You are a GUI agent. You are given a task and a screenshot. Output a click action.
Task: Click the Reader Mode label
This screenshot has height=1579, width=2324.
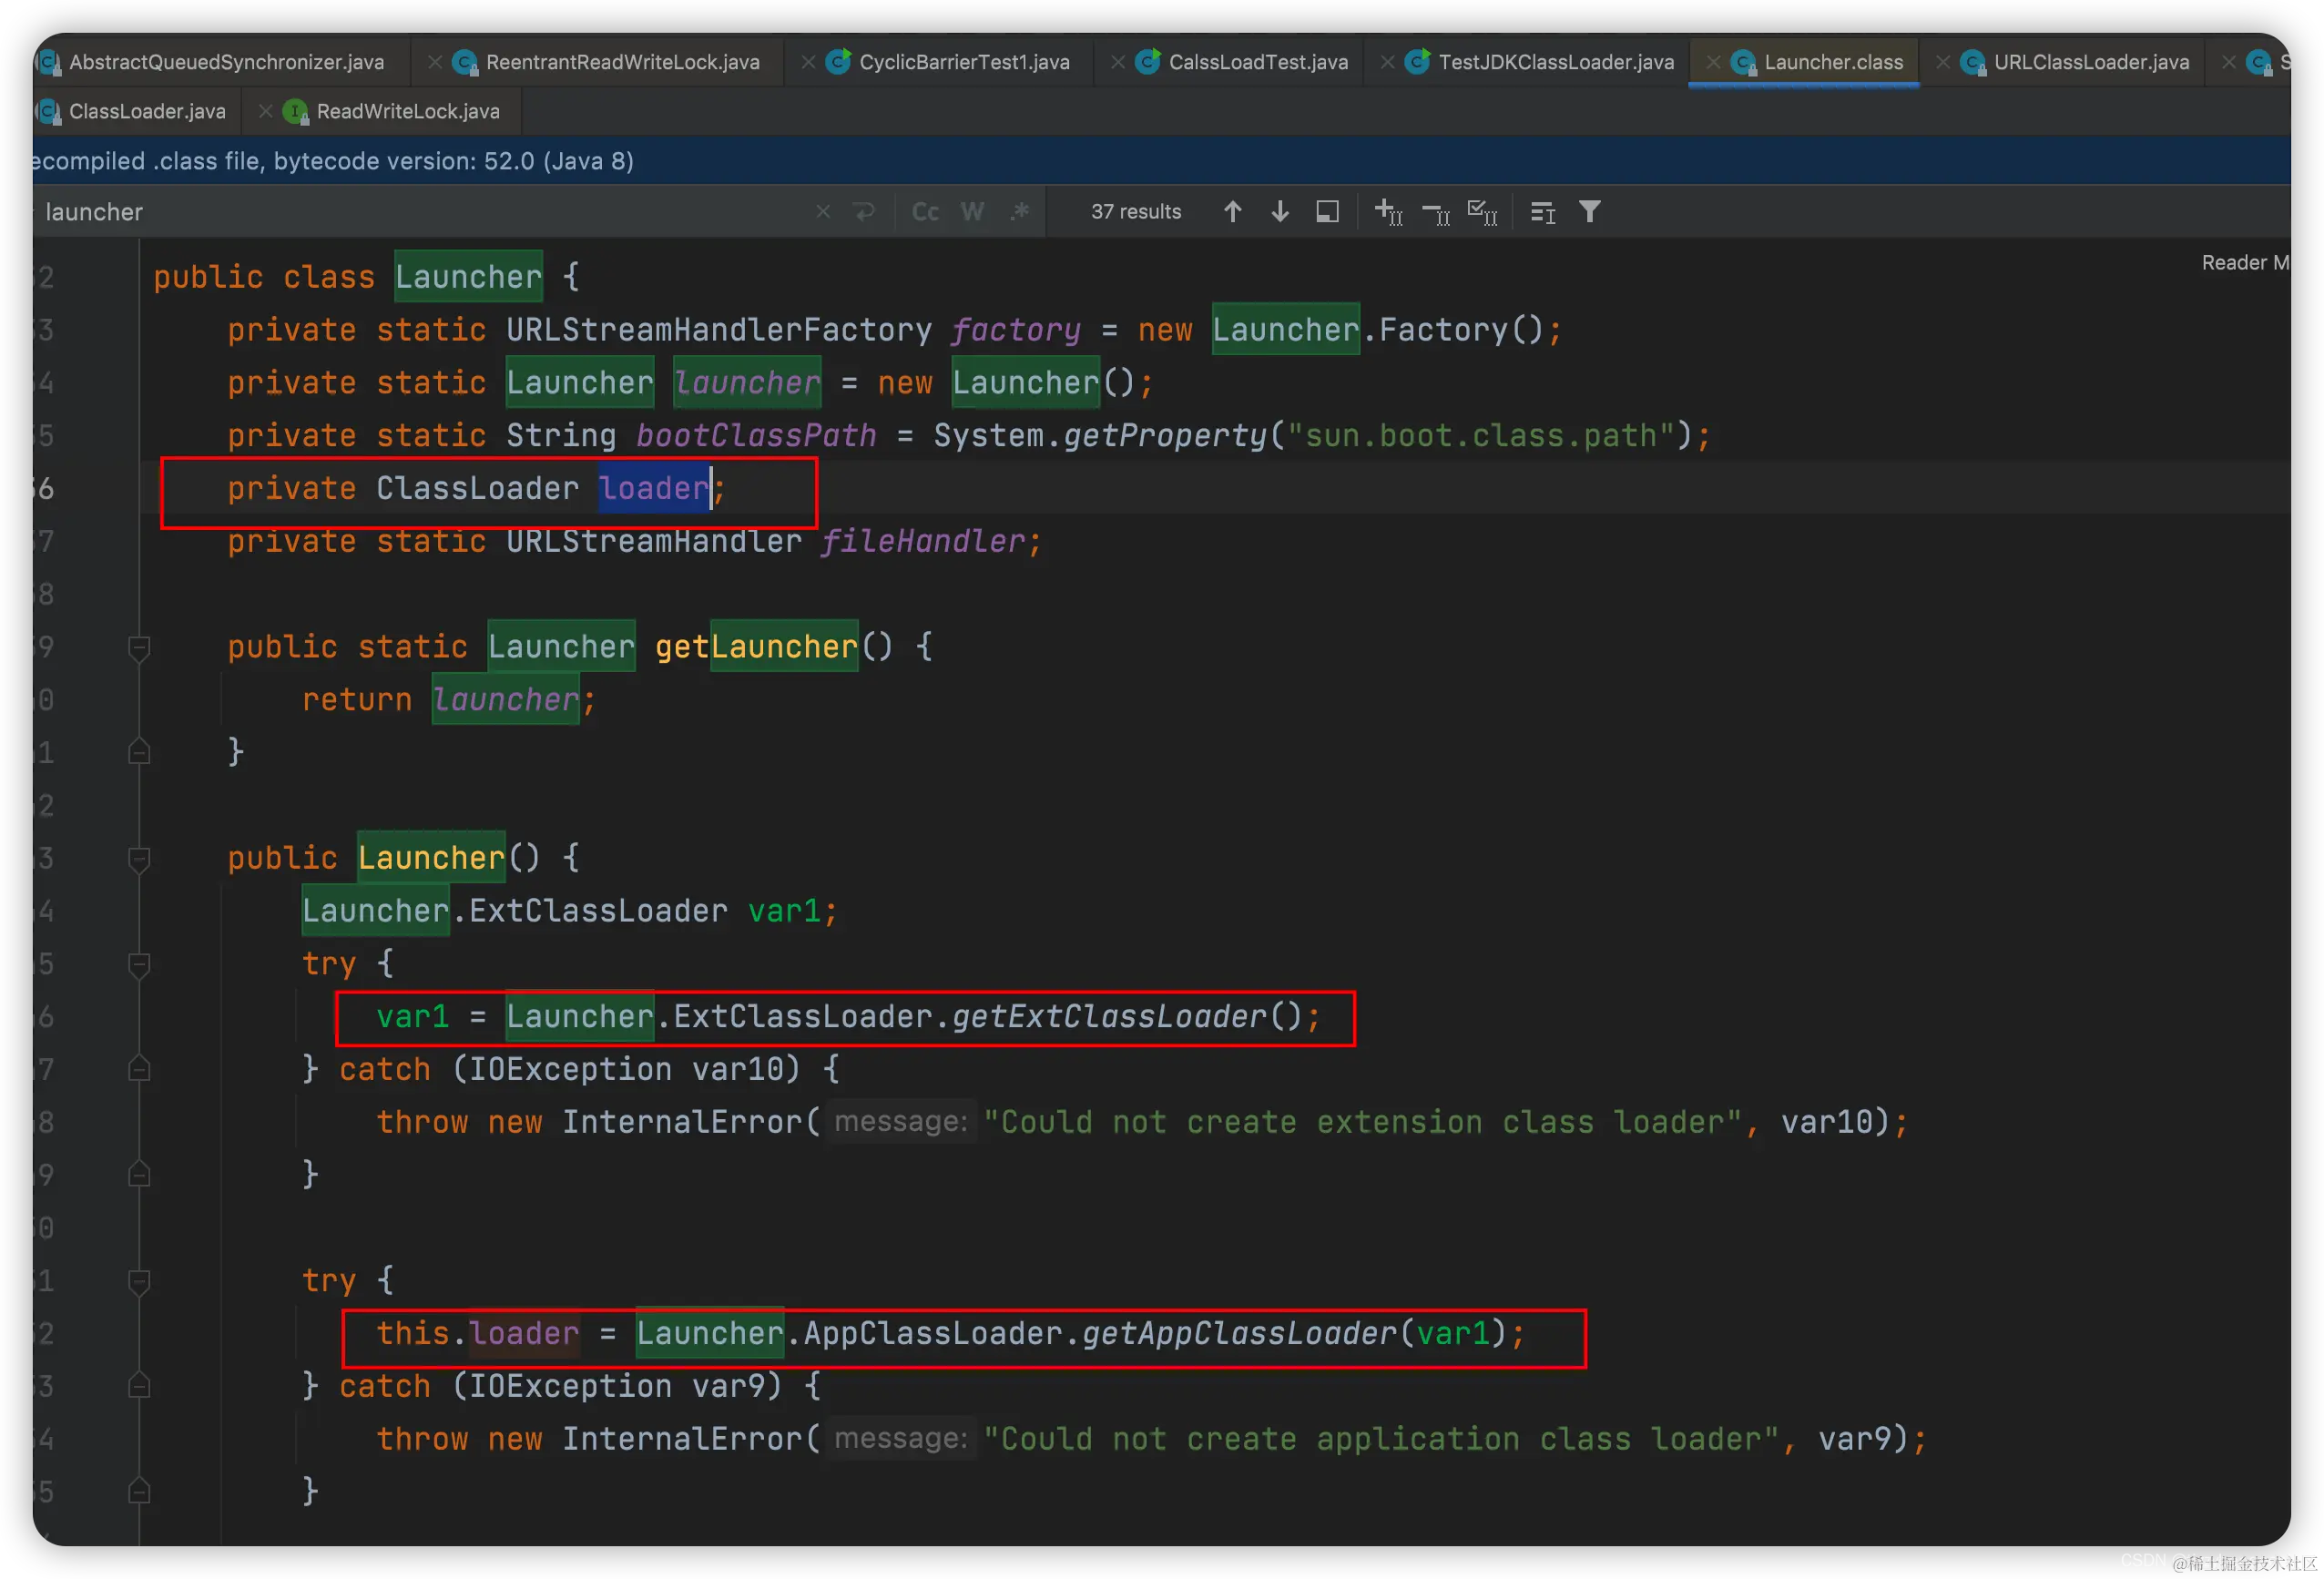click(x=2243, y=262)
